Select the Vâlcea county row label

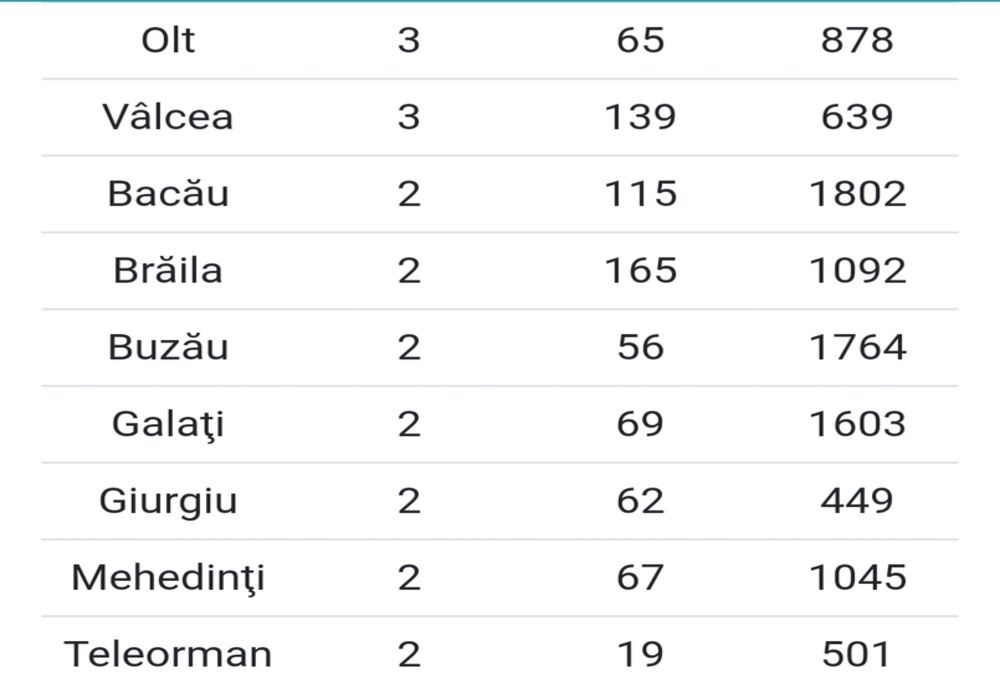point(168,117)
